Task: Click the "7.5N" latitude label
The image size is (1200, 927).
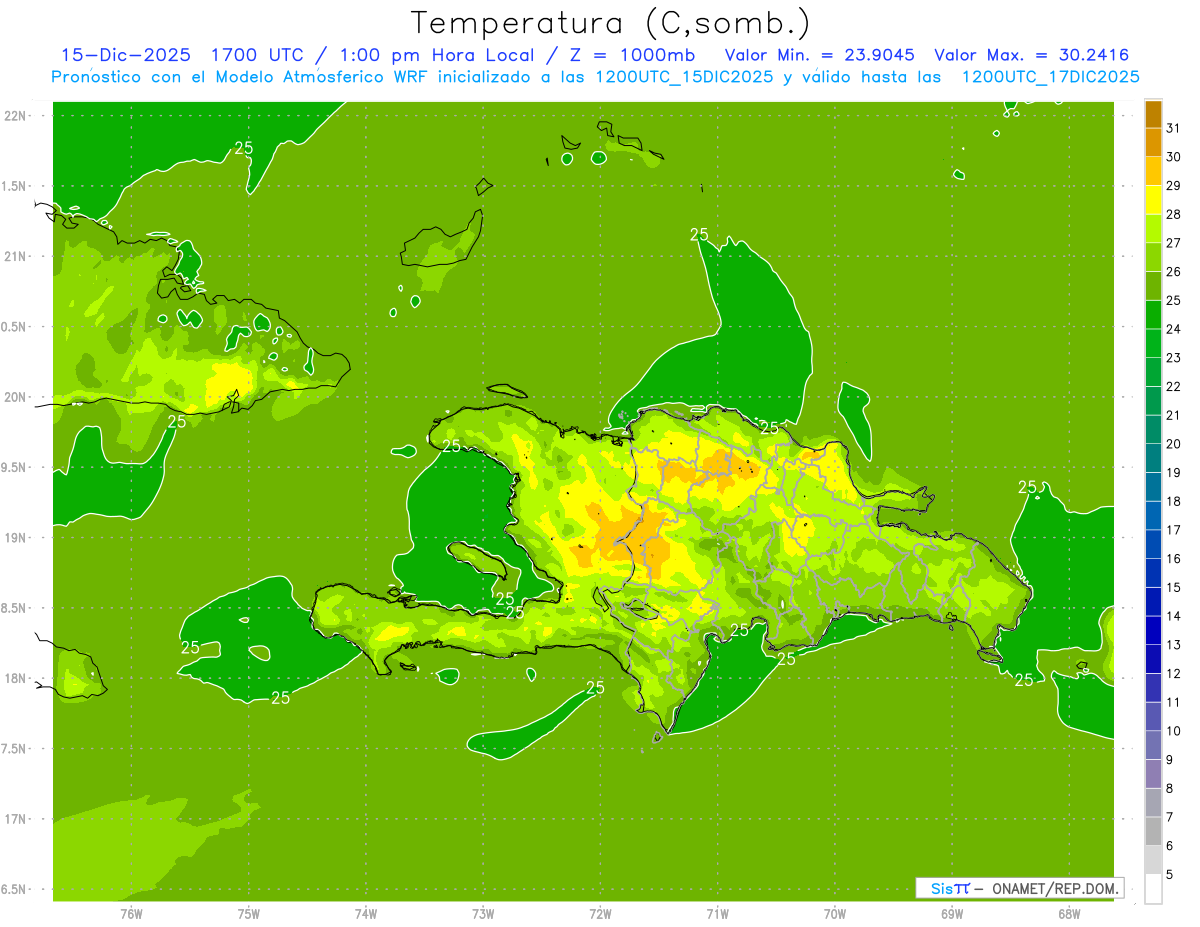Action: point(15,749)
